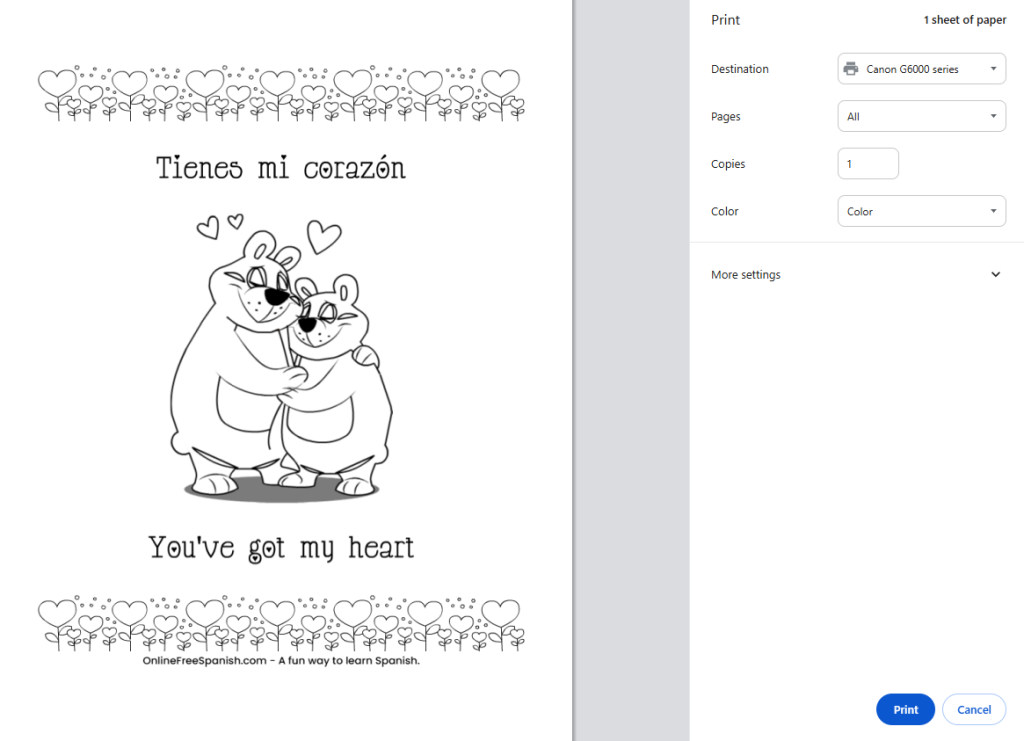Click the "1 sheet of paper" summary

[964, 20]
